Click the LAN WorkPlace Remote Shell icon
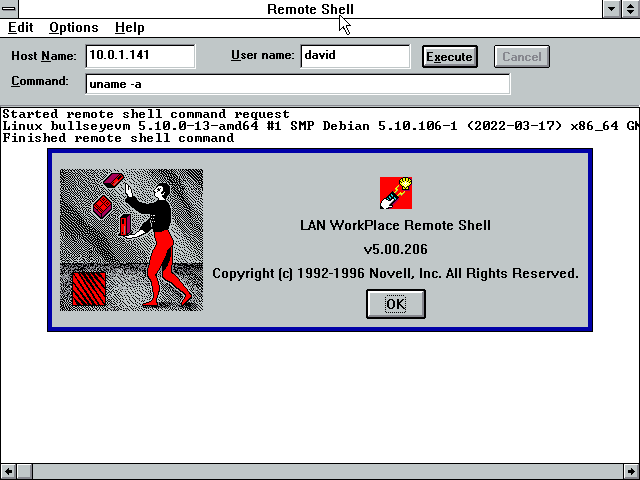This screenshot has height=480, width=640. point(396,193)
